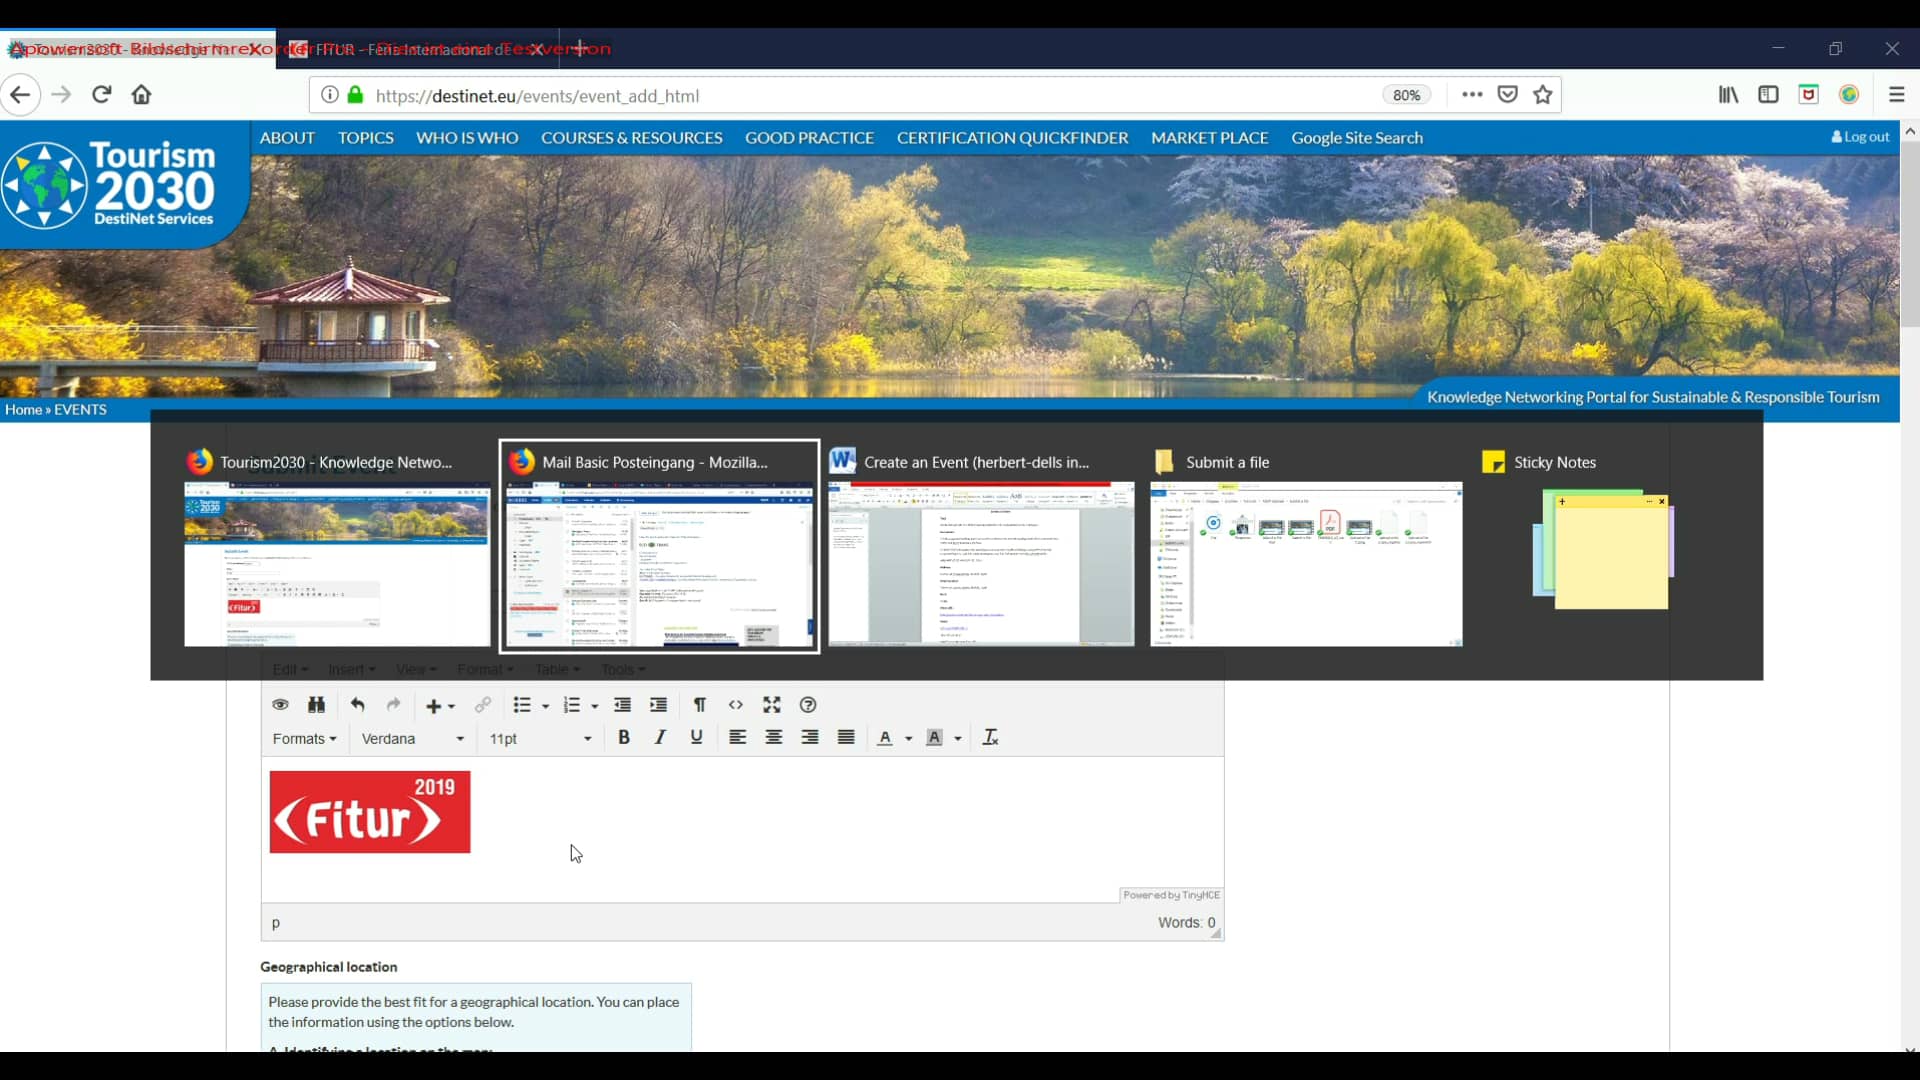Open the MARKET PLACE menu
The image size is (1920, 1080).
point(1209,138)
